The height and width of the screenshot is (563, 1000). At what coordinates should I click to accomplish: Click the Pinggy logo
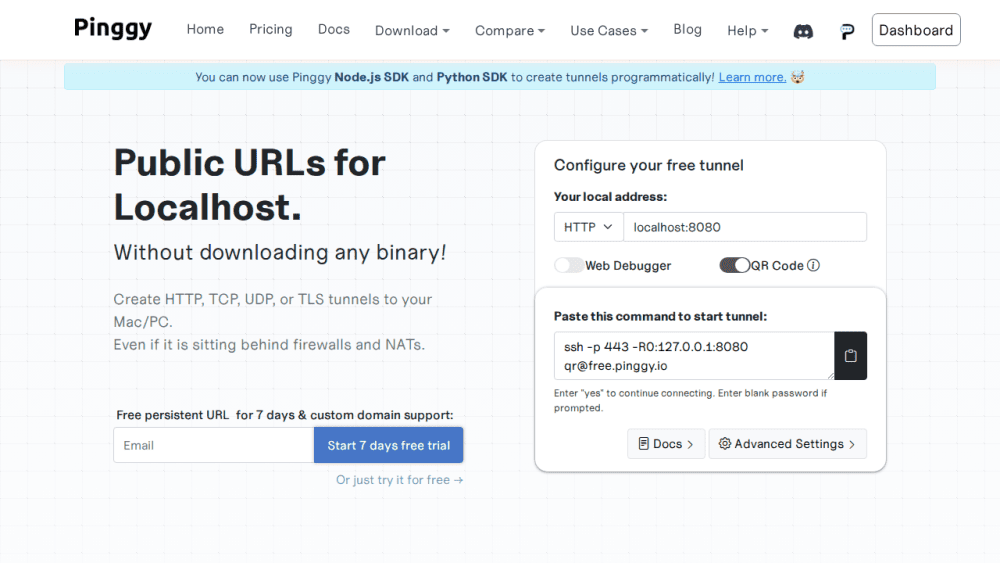coord(113,29)
